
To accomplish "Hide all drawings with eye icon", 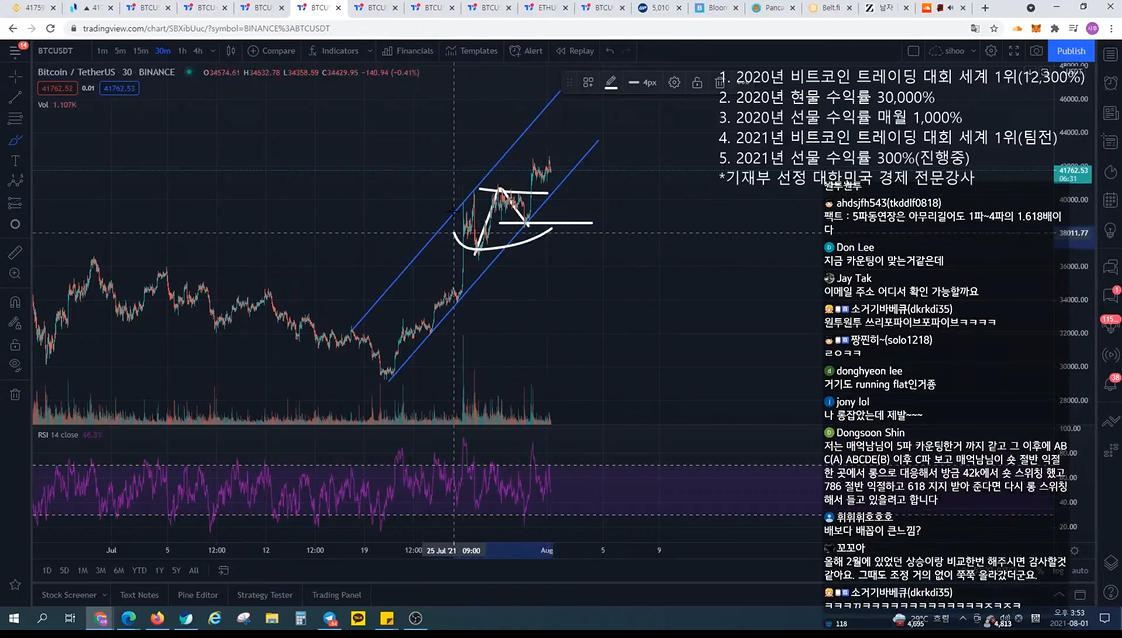I will pyautogui.click(x=15, y=365).
